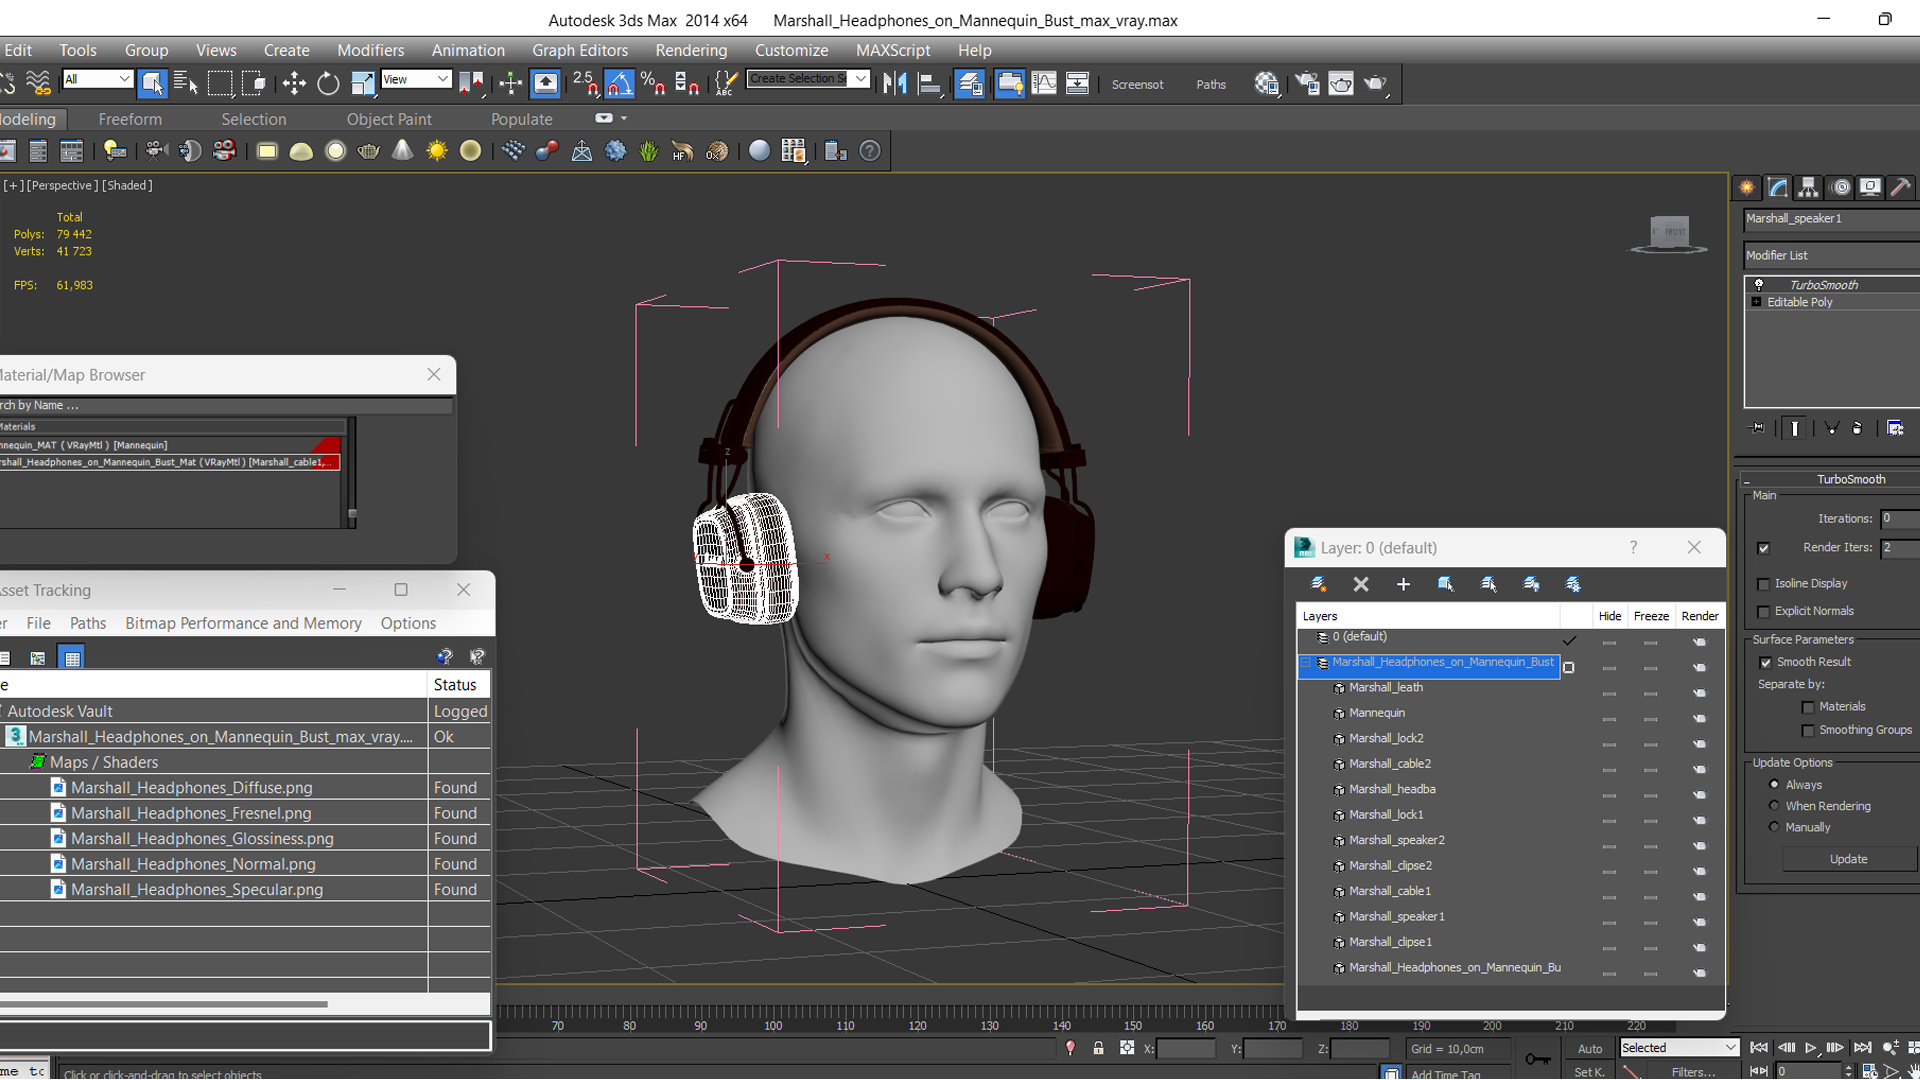Switch to the Freeform ribbon tab

130,119
